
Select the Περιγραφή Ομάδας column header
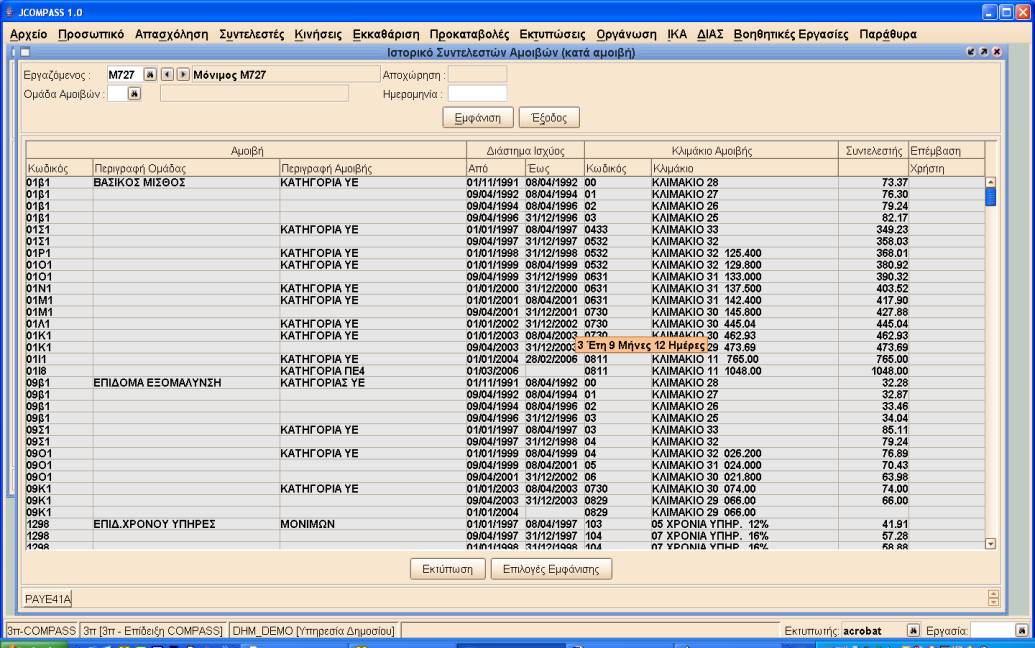[186, 168]
